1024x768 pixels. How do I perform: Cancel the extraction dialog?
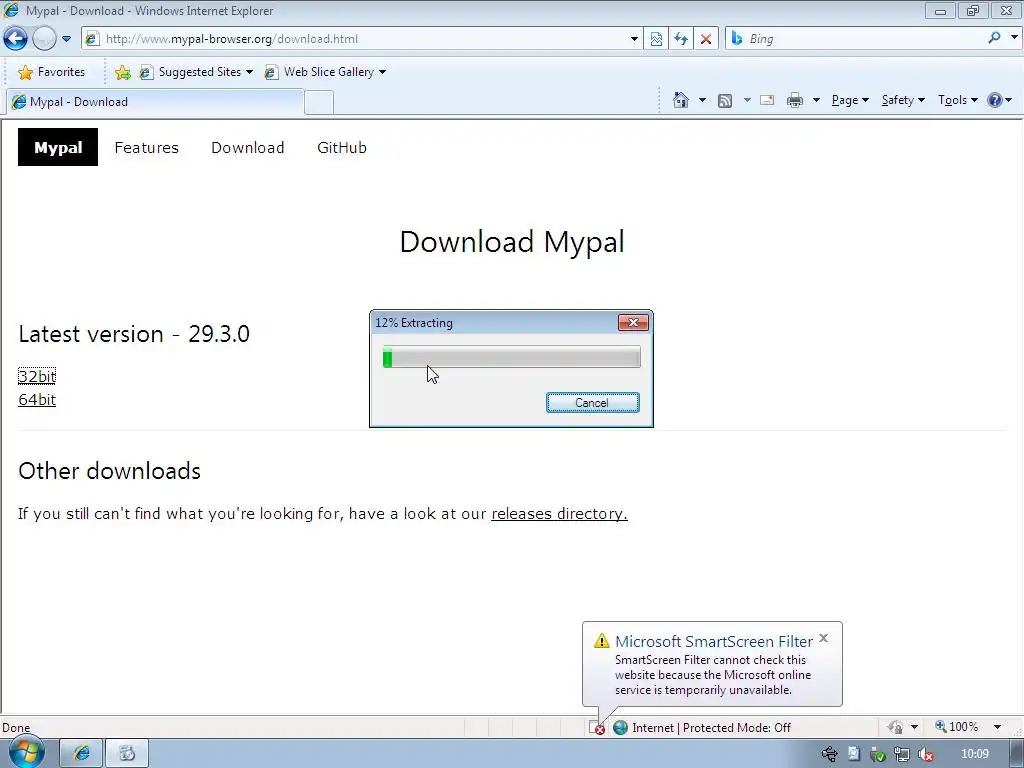click(x=592, y=403)
